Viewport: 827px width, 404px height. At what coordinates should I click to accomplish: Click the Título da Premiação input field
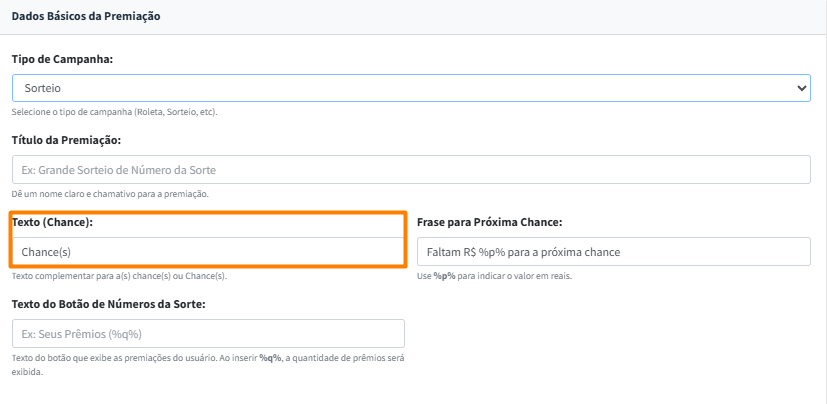pyautogui.click(x=410, y=170)
